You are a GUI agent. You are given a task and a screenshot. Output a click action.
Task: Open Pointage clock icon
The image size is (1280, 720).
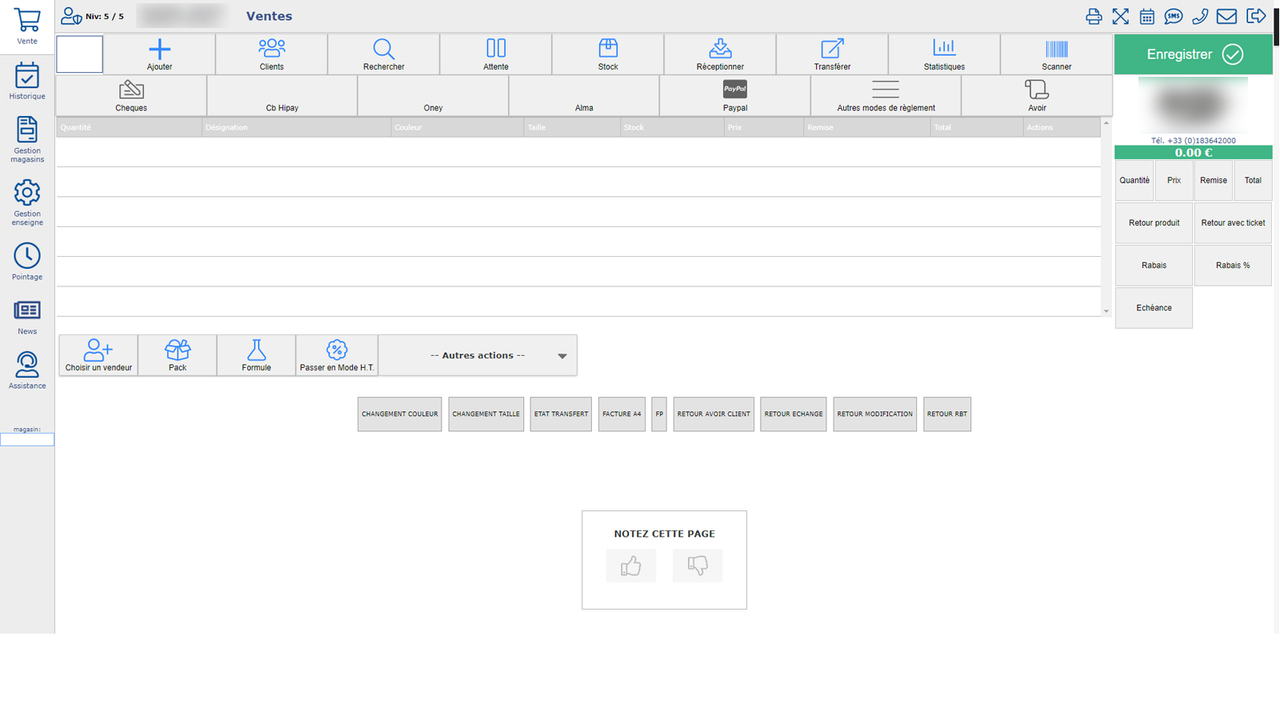27,256
